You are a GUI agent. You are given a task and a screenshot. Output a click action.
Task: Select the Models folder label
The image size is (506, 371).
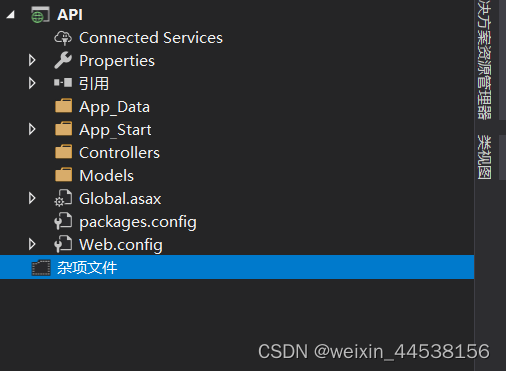coord(106,176)
